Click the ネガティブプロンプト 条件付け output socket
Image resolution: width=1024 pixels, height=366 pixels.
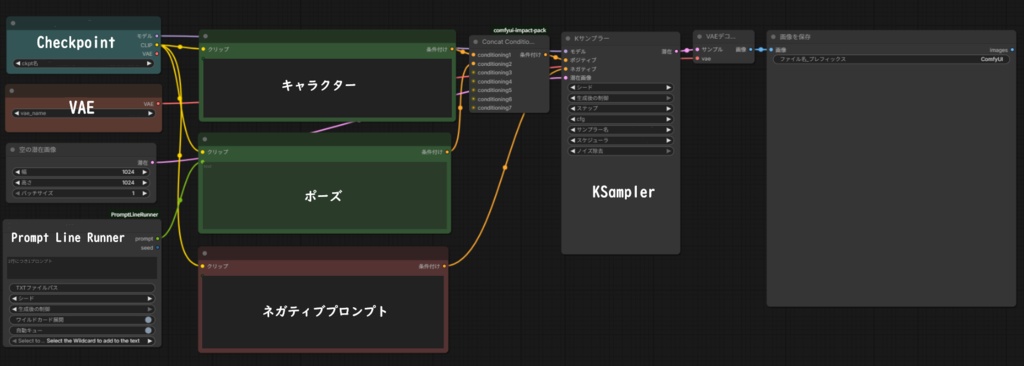(444, 266)
